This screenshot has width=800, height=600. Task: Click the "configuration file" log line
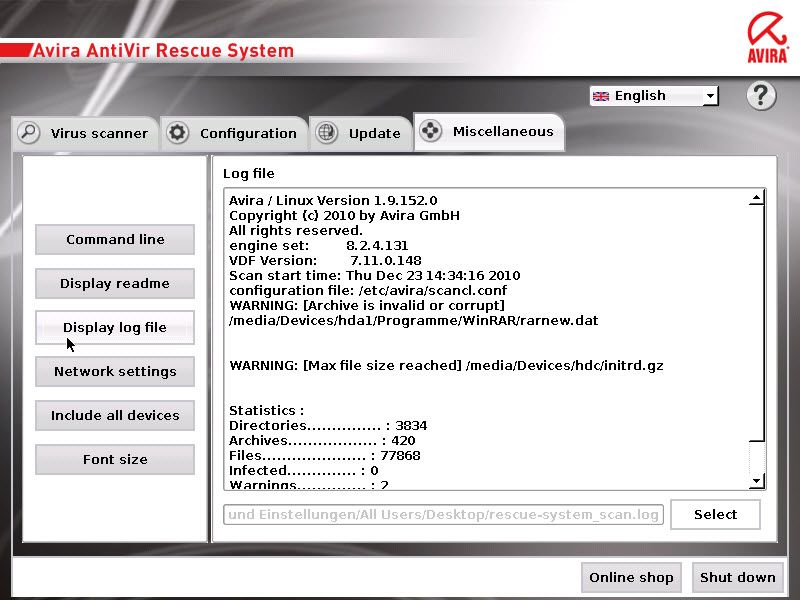pyautogui.click(x=368, y=290)
